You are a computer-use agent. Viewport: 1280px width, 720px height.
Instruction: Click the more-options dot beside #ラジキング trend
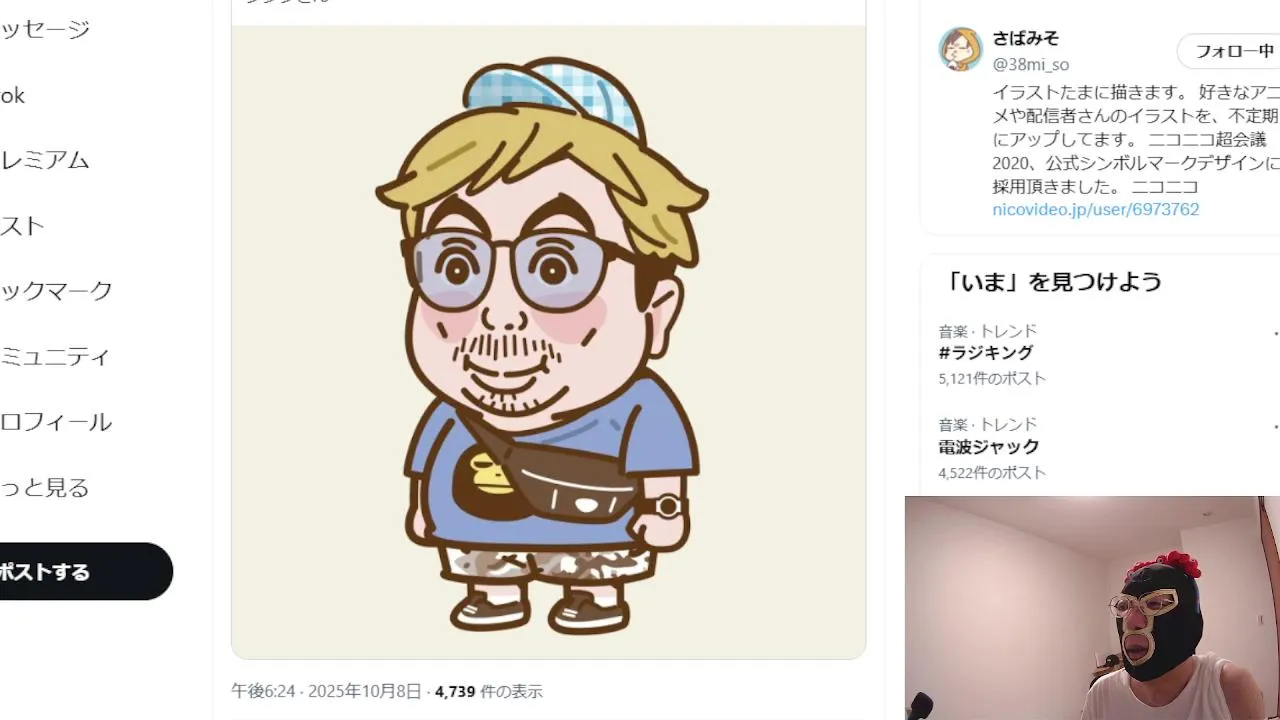(x=1275, y=332)
